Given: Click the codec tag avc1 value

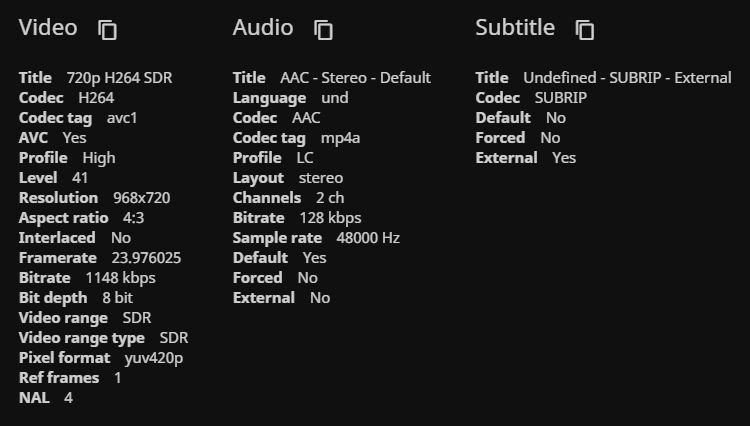Looking at the screenshot, I should 122,118.
